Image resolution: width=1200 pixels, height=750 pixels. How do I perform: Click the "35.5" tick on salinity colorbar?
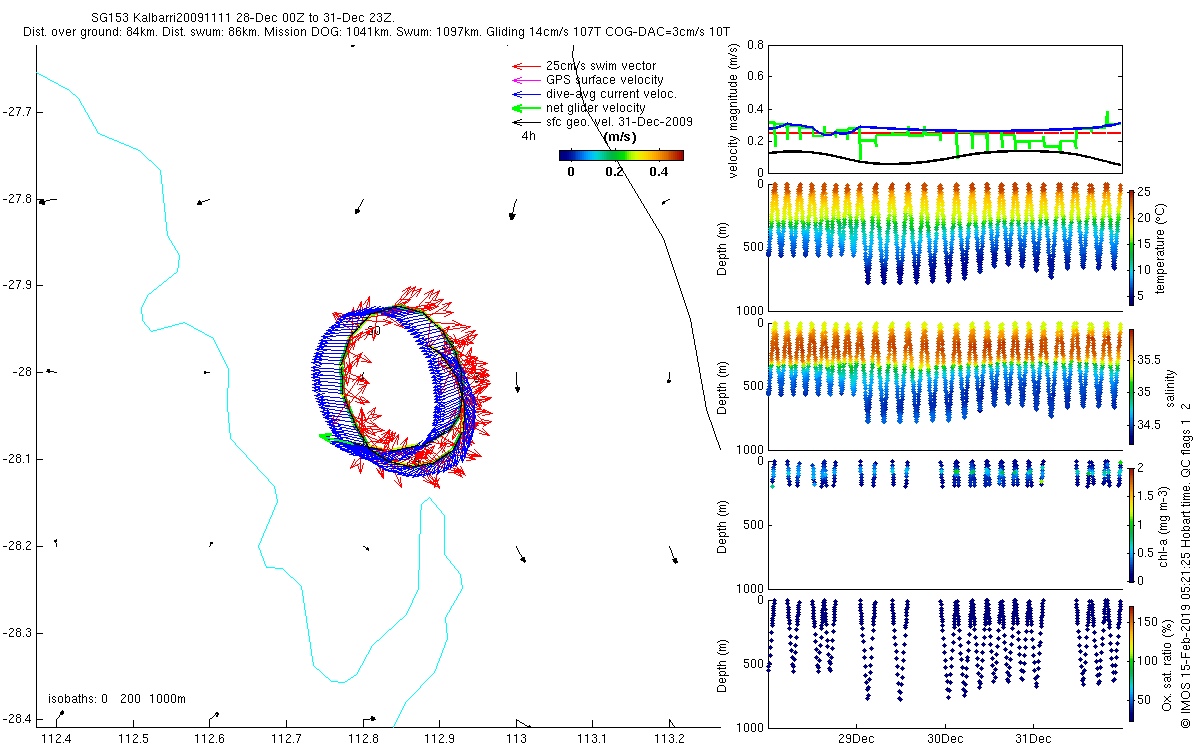(1149, 358)
